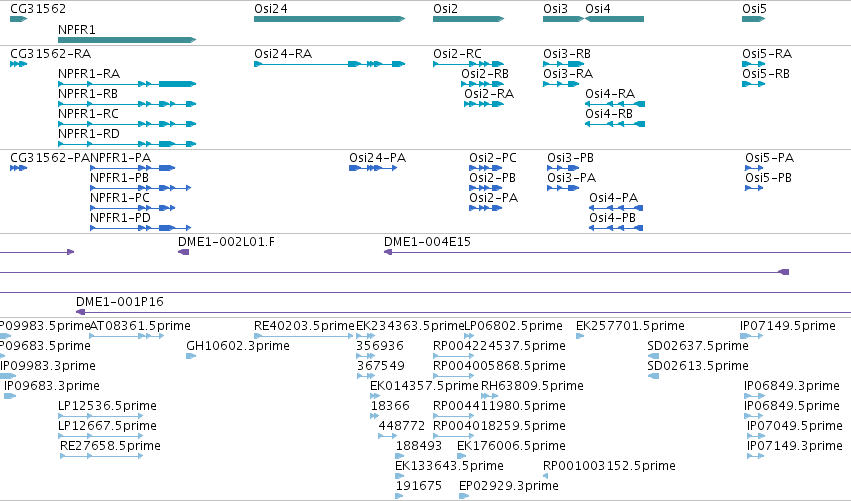Click the Osi2 gene label
The image size is (851, 501).
[445, 9]
